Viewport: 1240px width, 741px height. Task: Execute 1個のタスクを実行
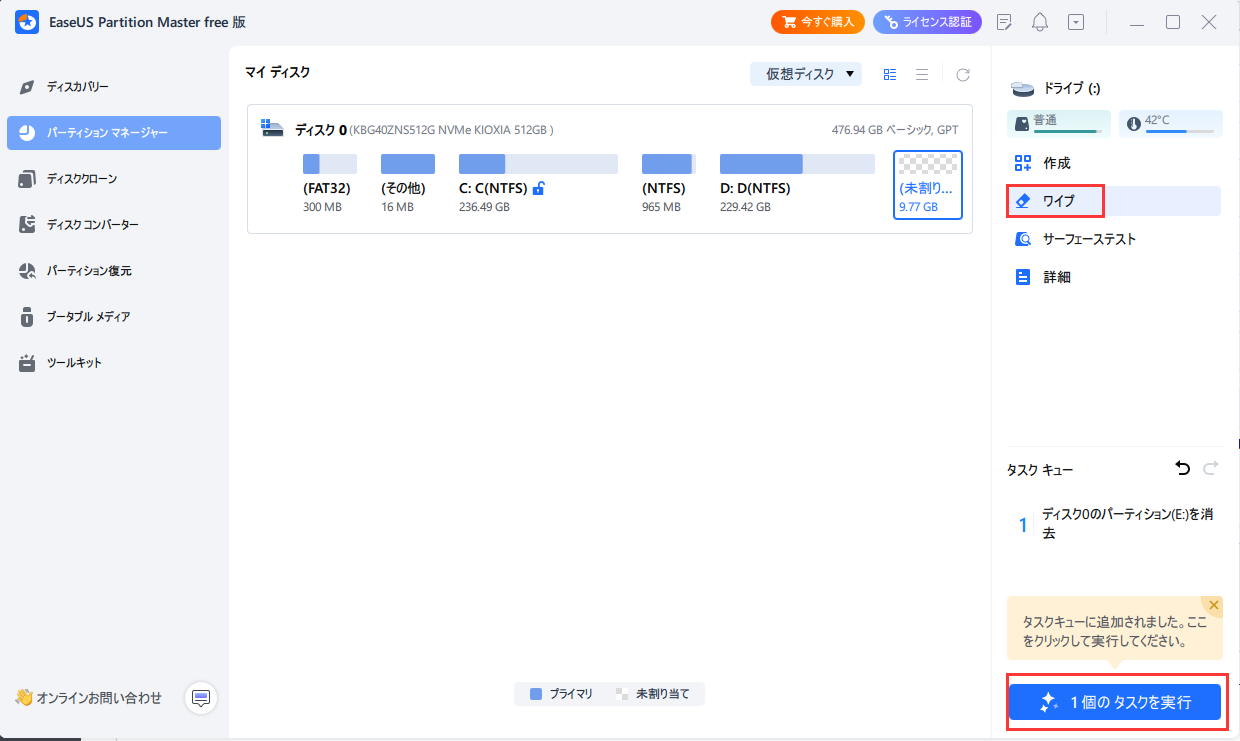(x=1114, y=702)
